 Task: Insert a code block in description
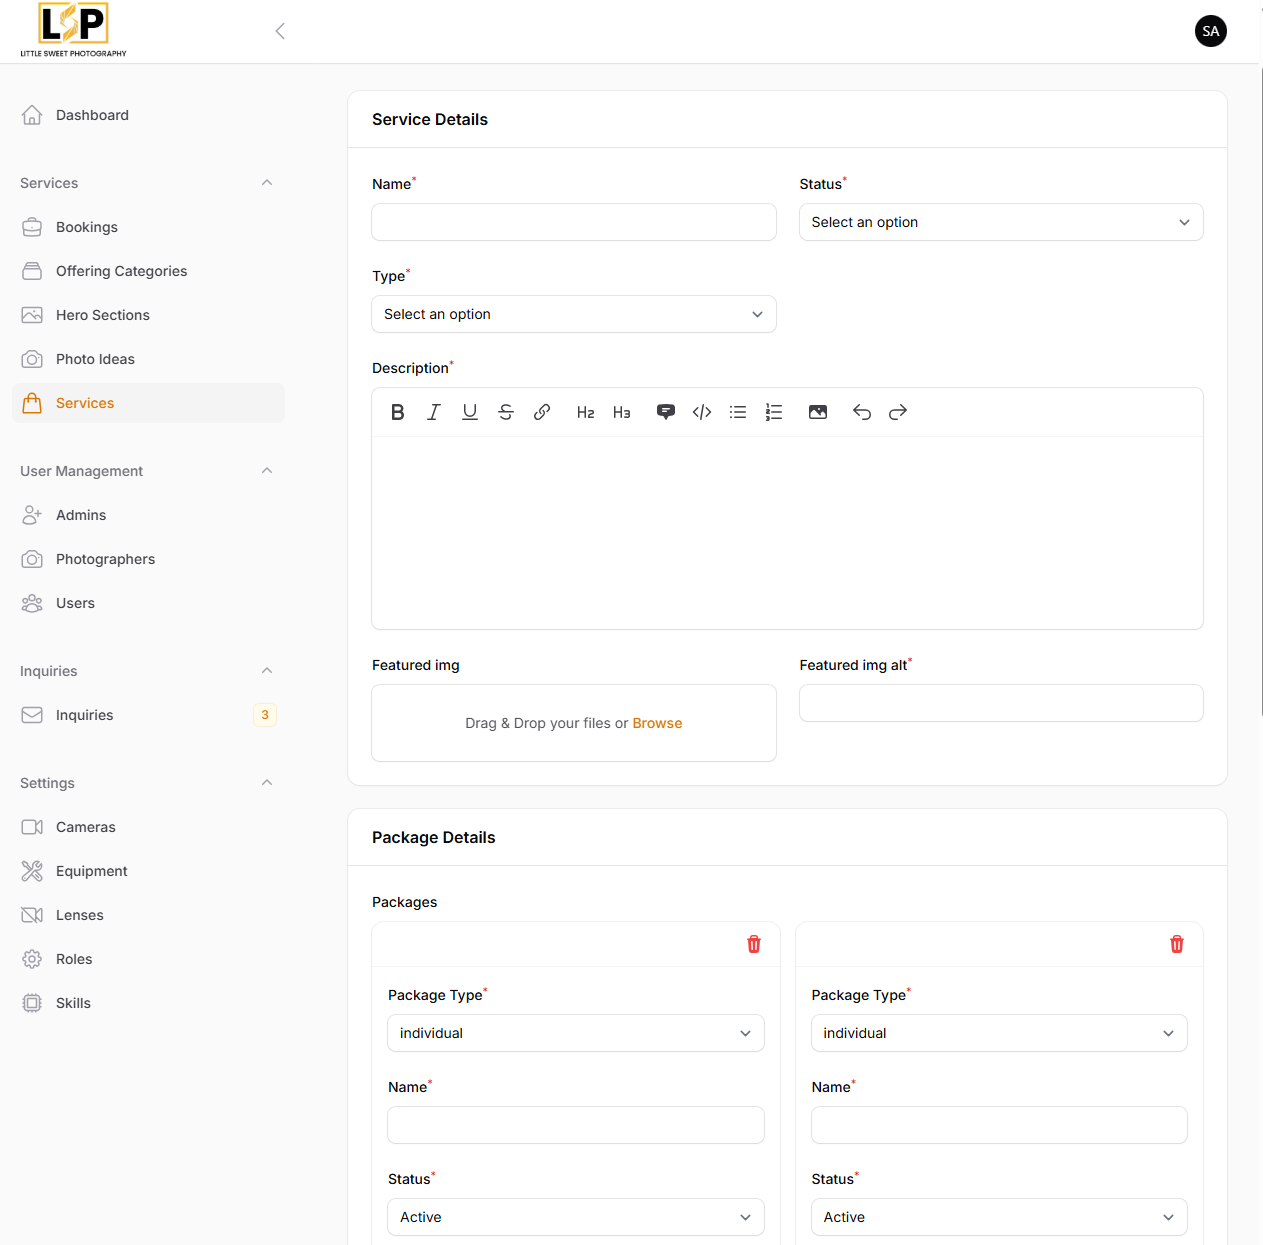702,412
